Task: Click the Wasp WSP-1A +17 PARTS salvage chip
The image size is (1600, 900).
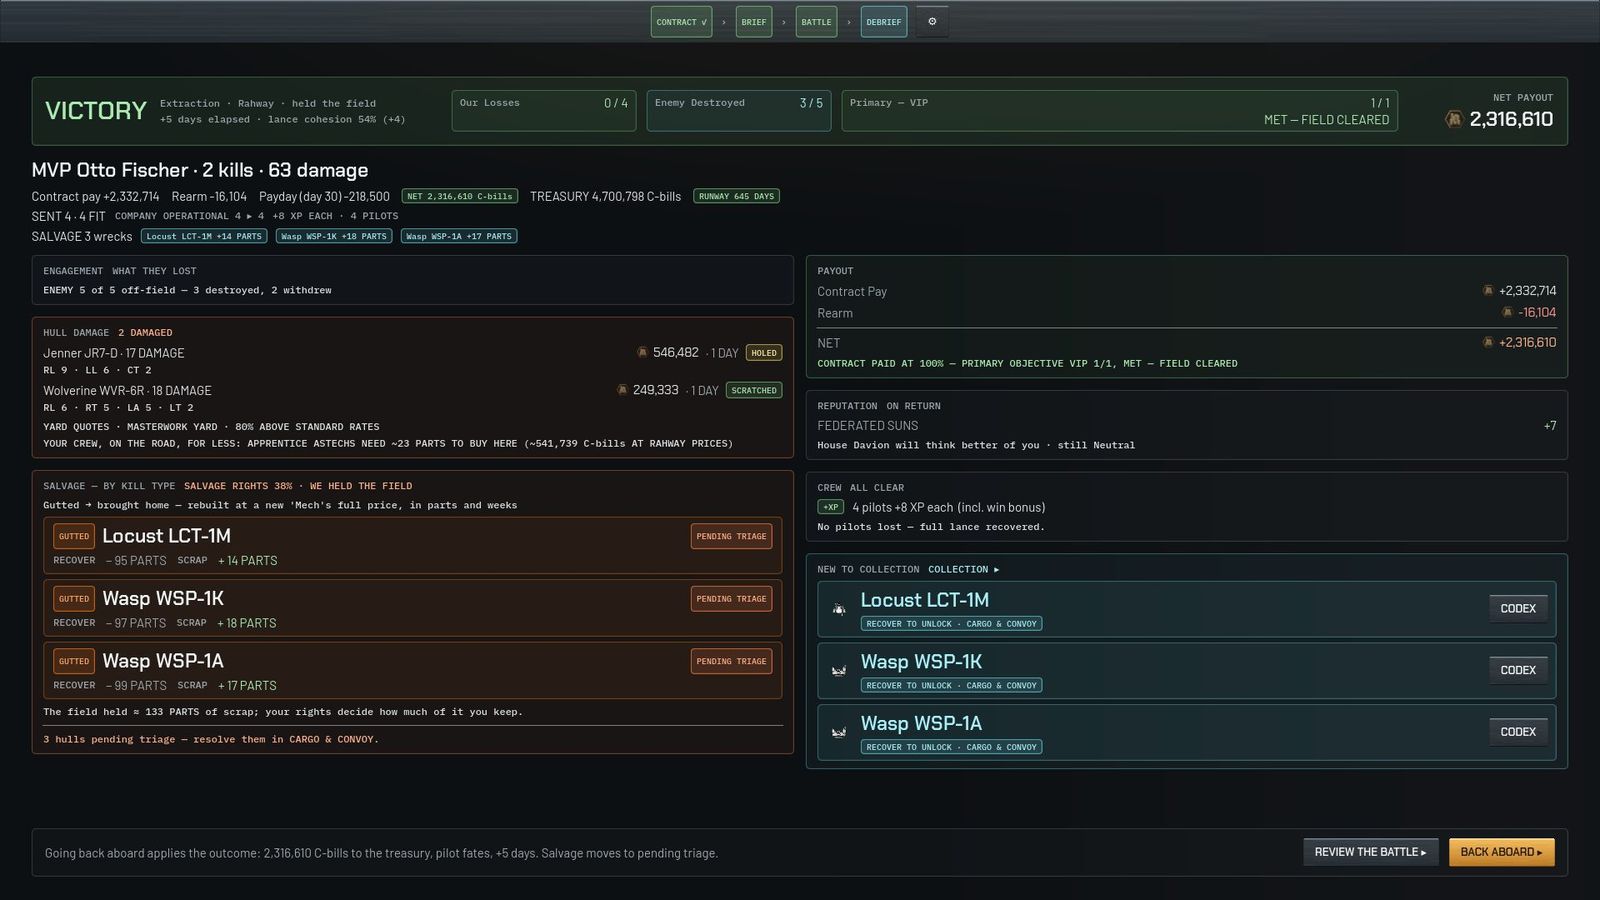Action: click(459, 236)
